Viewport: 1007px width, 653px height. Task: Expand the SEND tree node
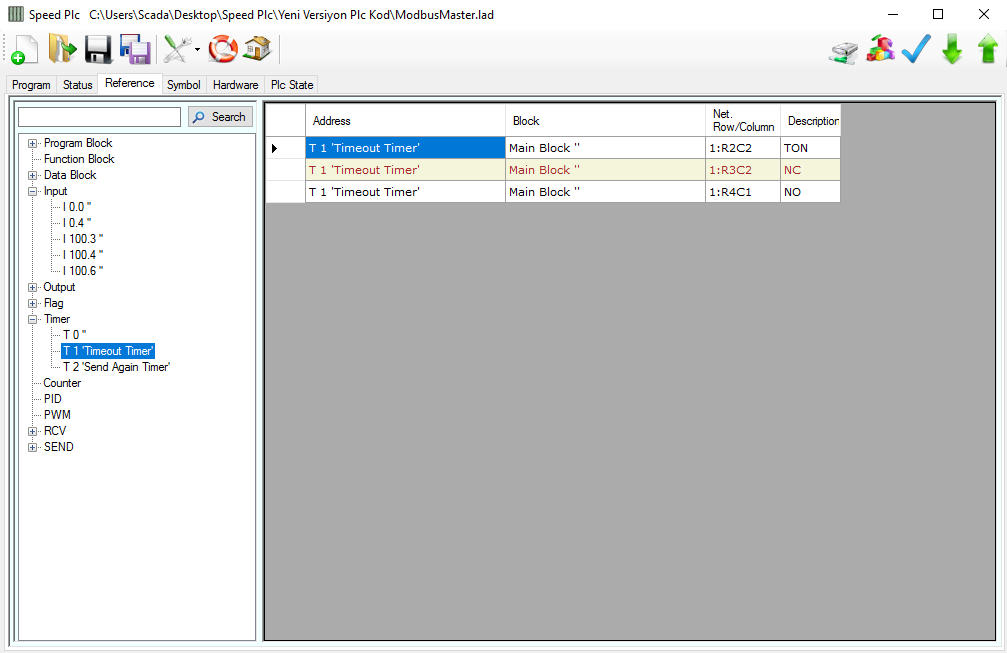33,447
